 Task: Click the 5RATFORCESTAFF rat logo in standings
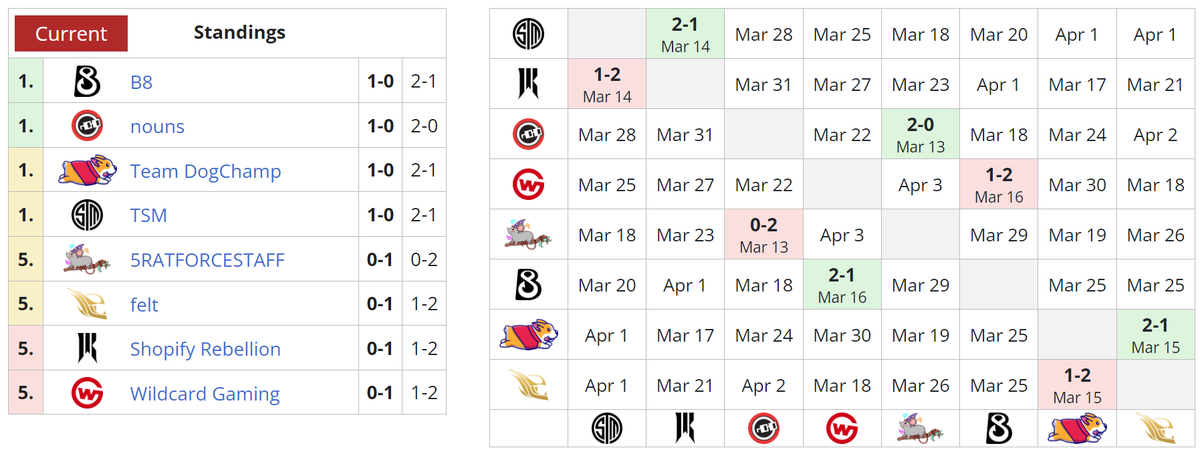point(87,260)
